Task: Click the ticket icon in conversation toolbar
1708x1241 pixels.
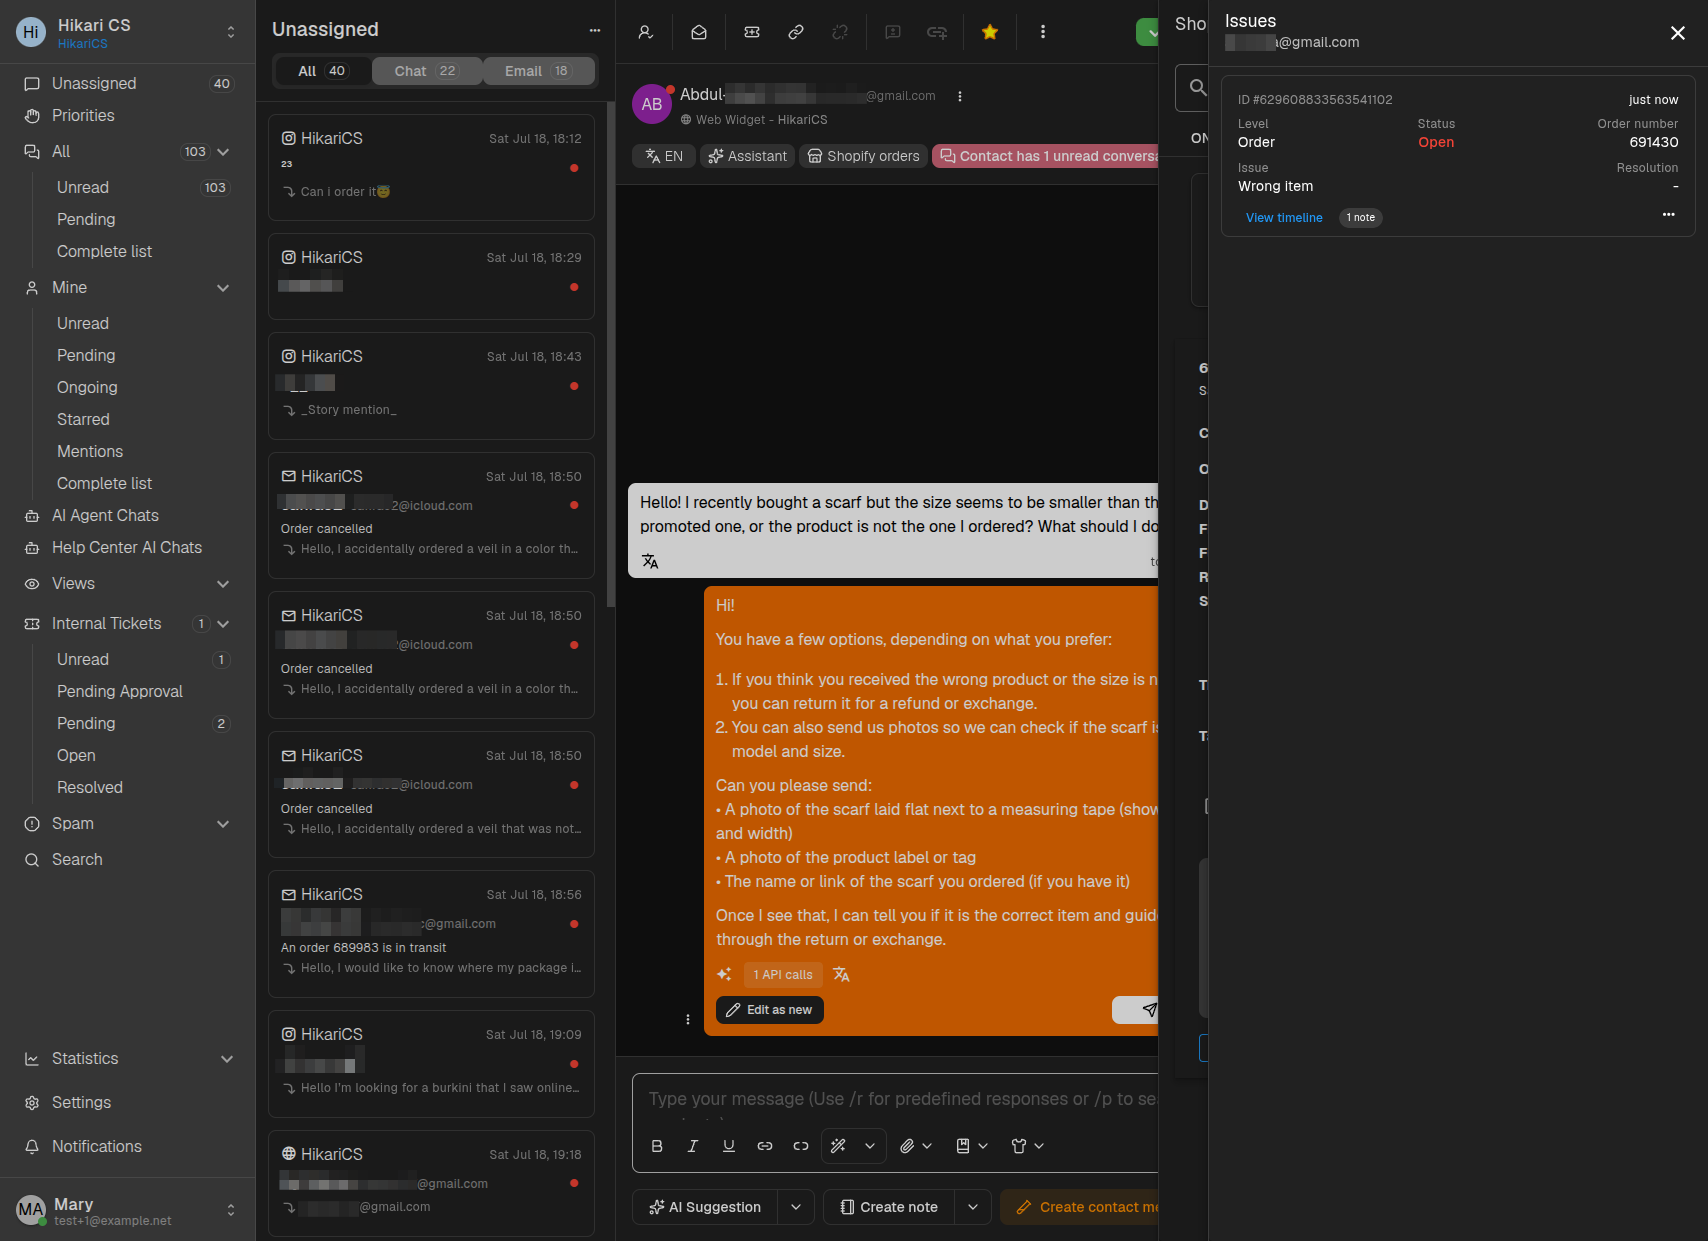Action: 752,32
